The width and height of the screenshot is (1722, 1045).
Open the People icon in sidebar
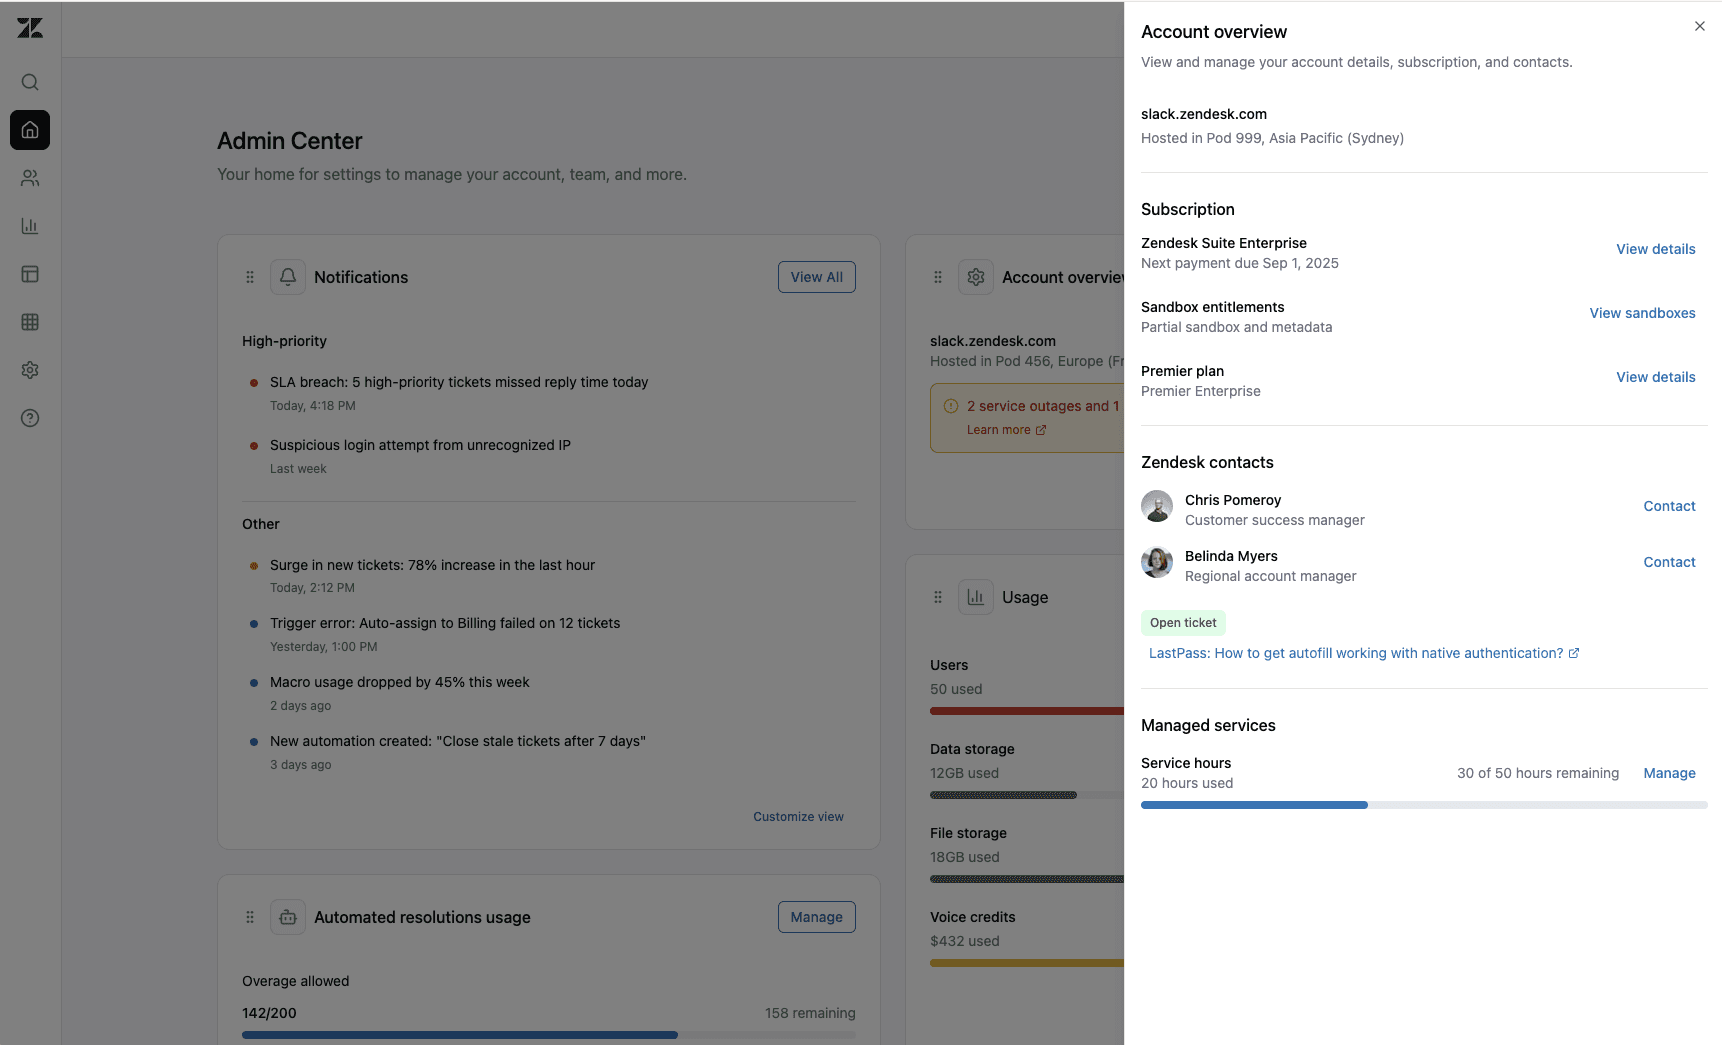point(30,178)
